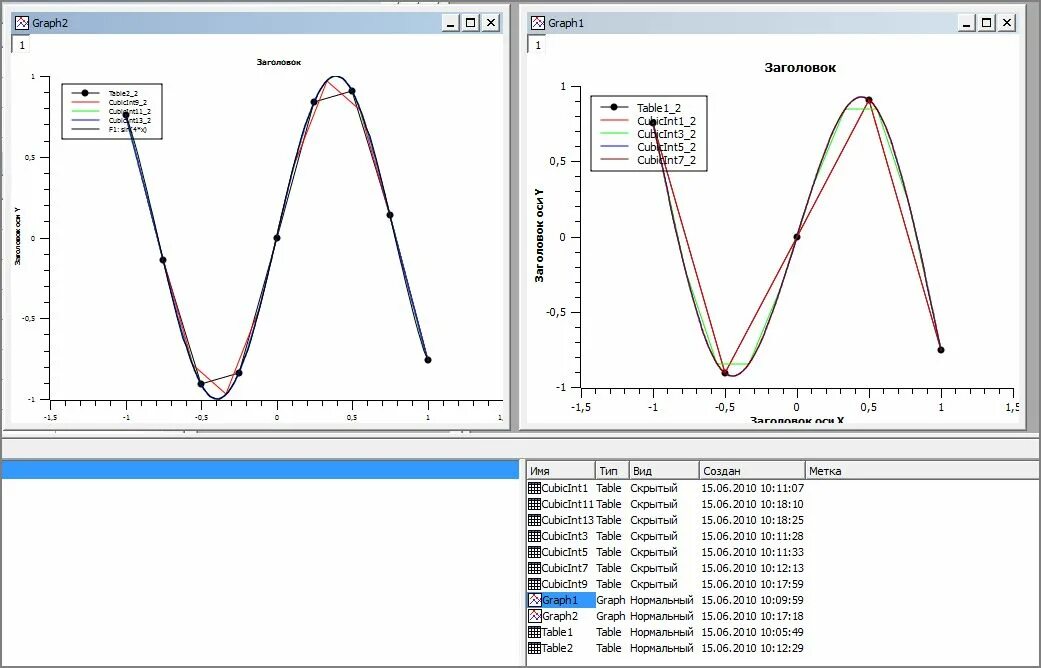Image resolution: width=1041 pixels, height=668 pixels.
Task: Maximize the Graph1 window
Action: (987, 23)
